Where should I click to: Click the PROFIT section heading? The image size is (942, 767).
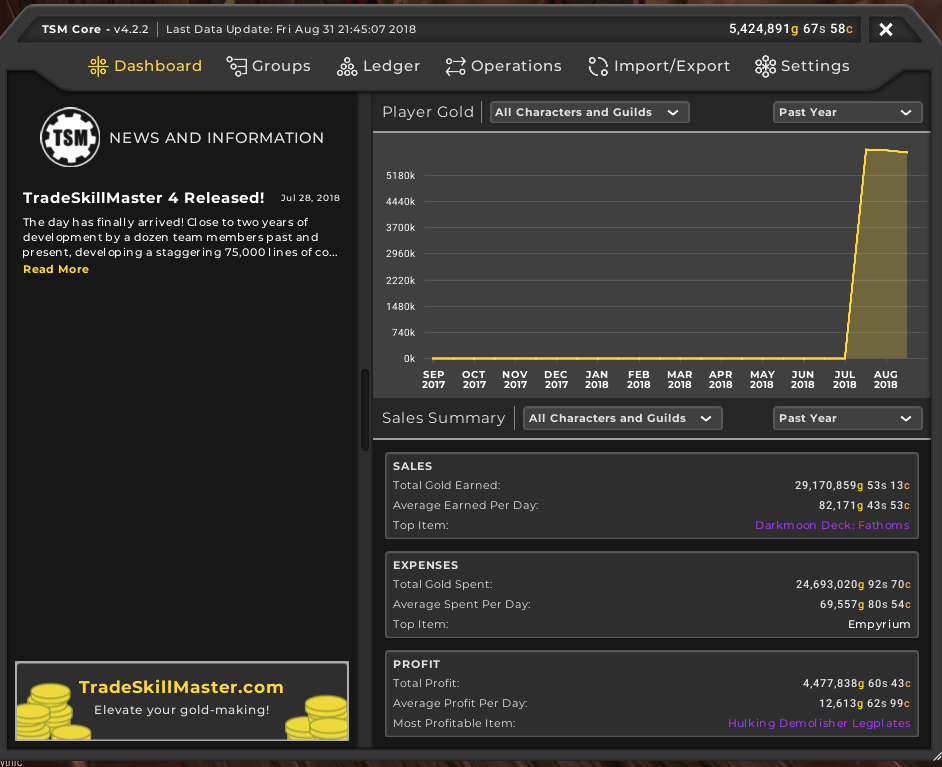[x=416, y=664]
